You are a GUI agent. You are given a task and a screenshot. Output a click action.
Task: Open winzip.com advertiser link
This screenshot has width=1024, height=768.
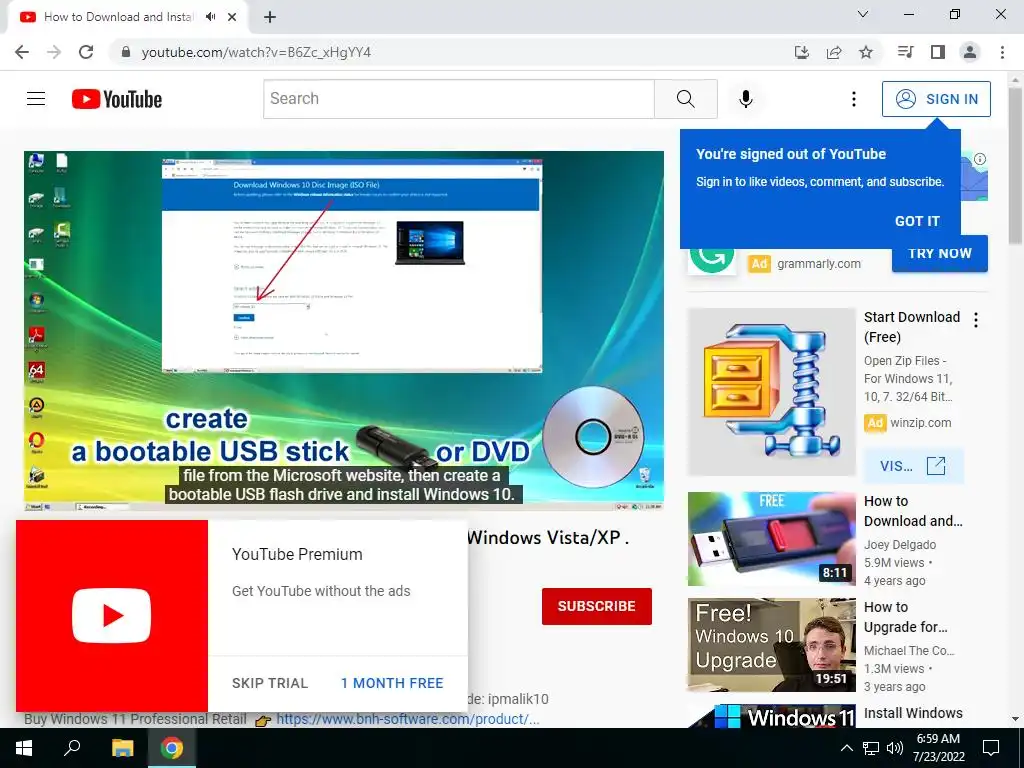point(921,423)
